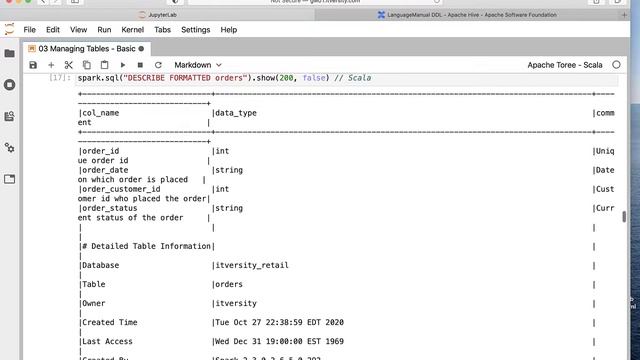Click the data_type header text

236,113
